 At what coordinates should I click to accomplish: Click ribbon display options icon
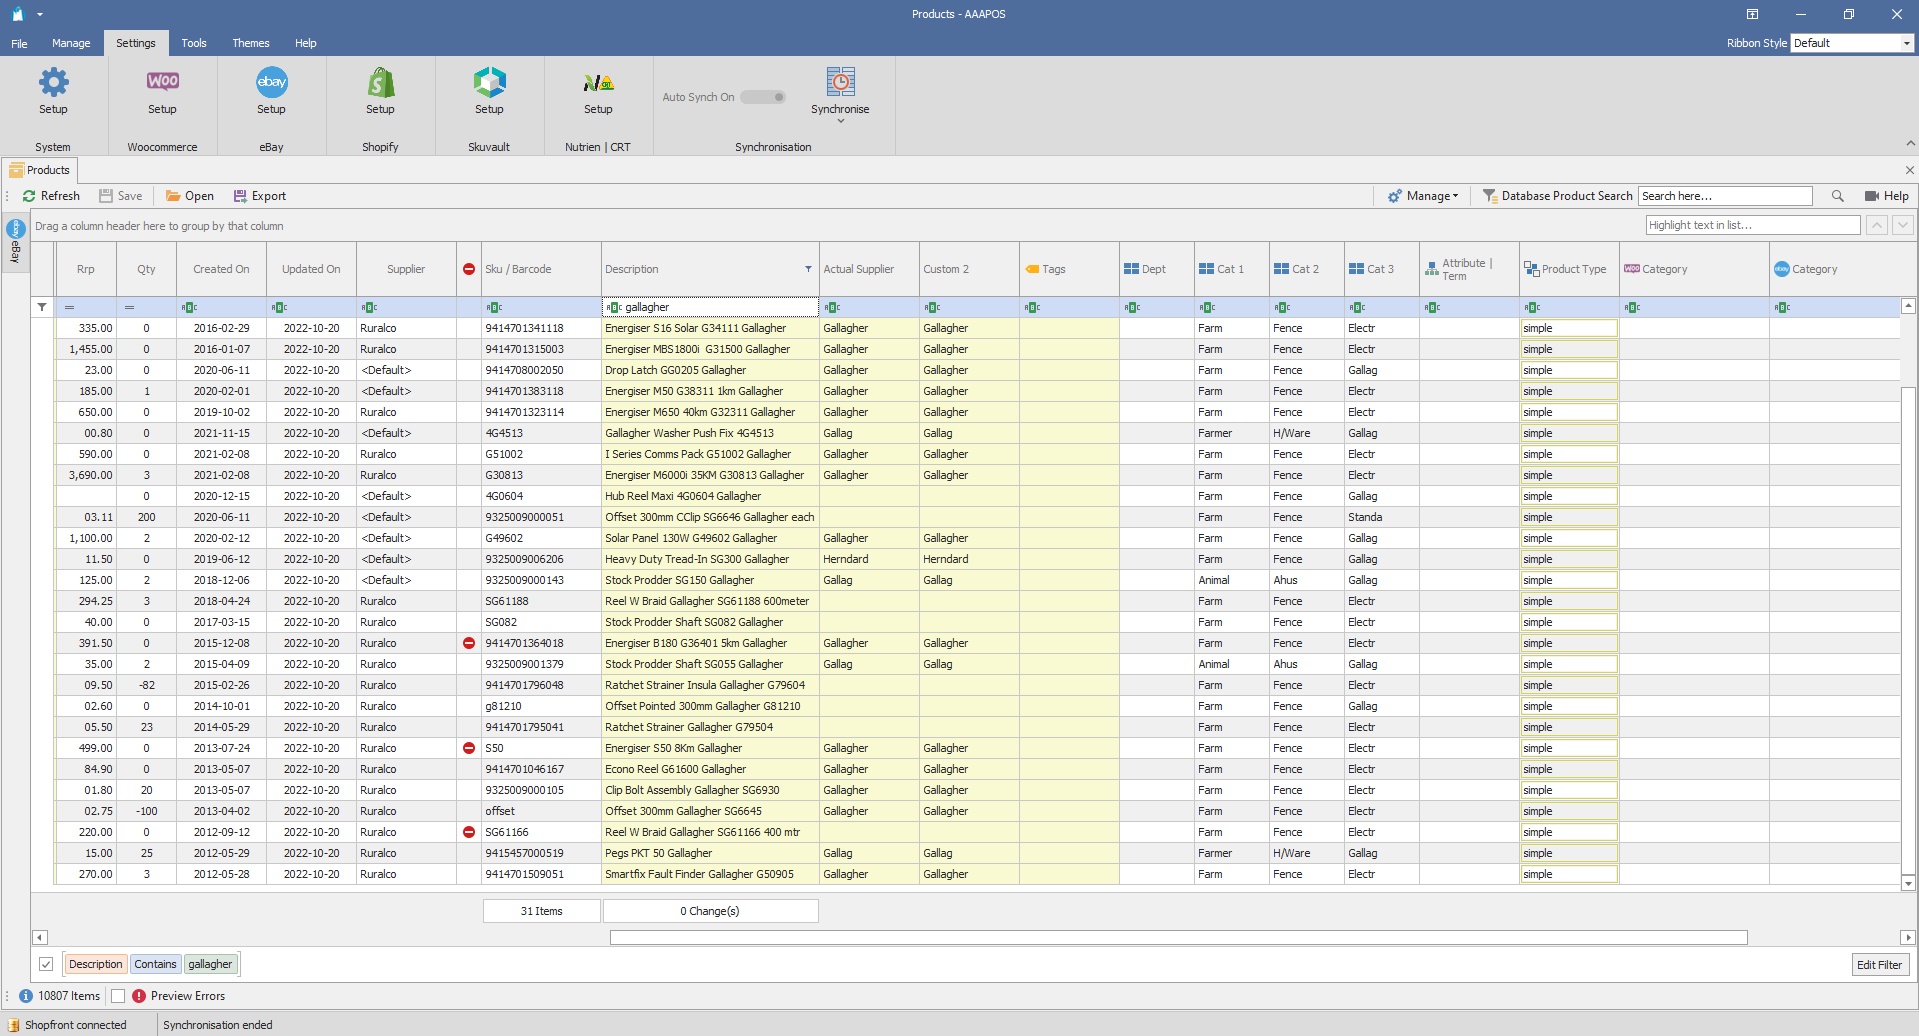(x=1752, y=14)
